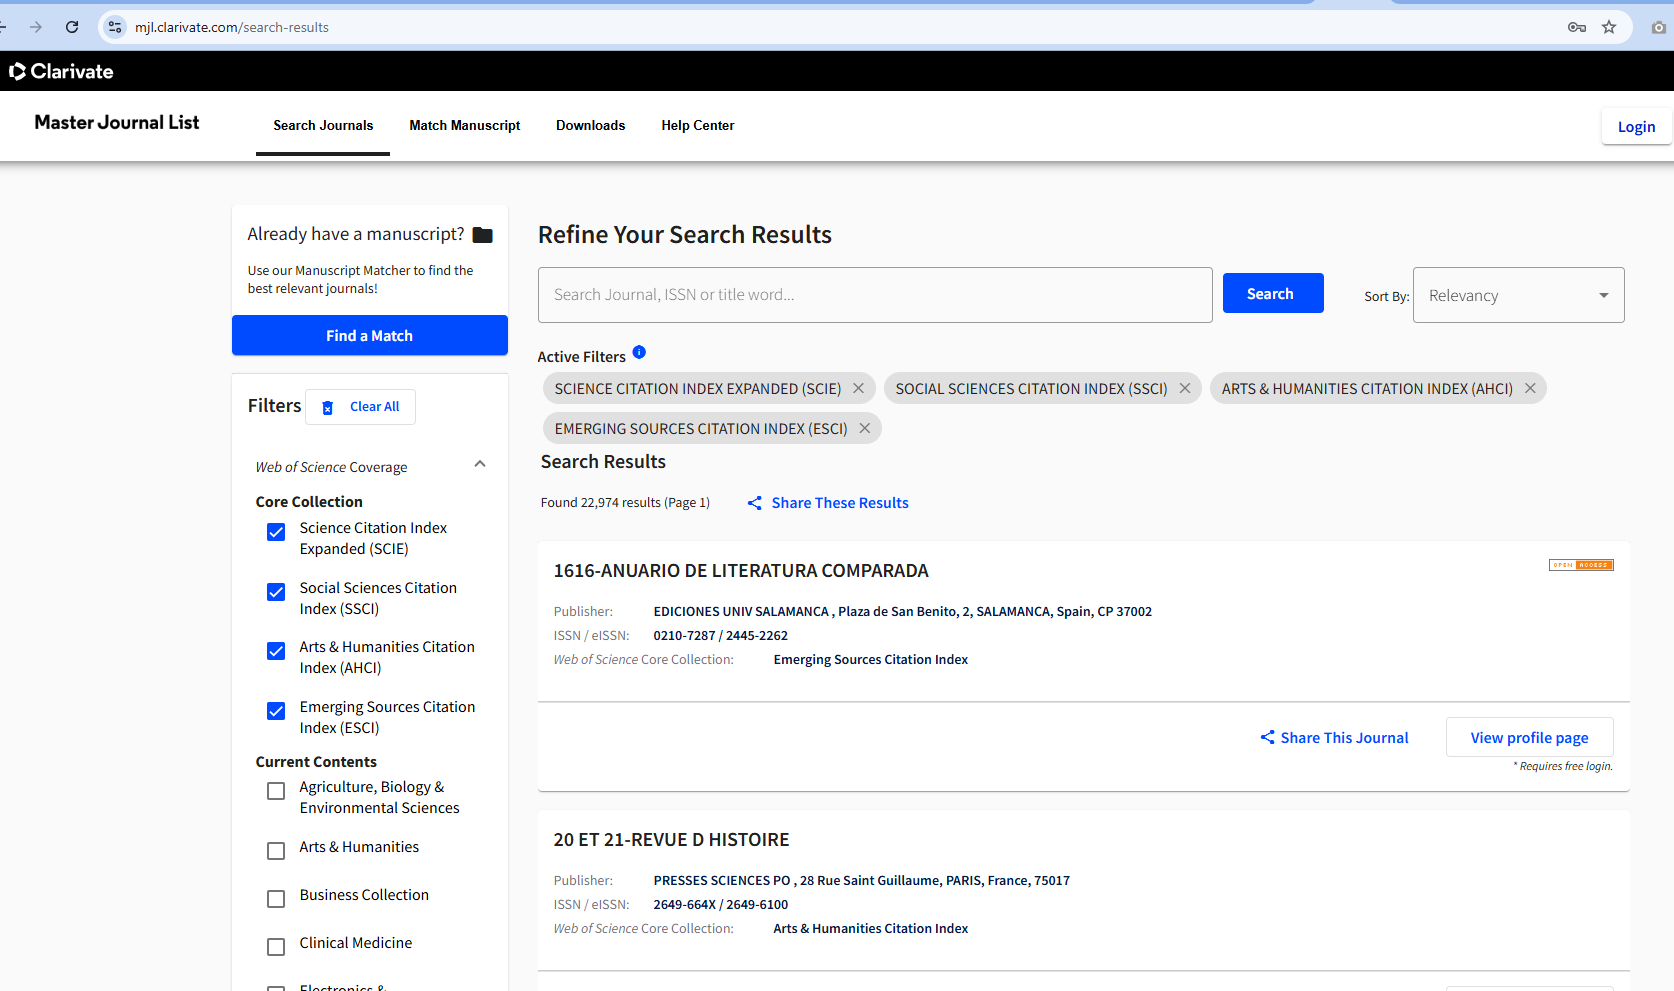Enable Clinical Medicine filter

pos(276,947)
